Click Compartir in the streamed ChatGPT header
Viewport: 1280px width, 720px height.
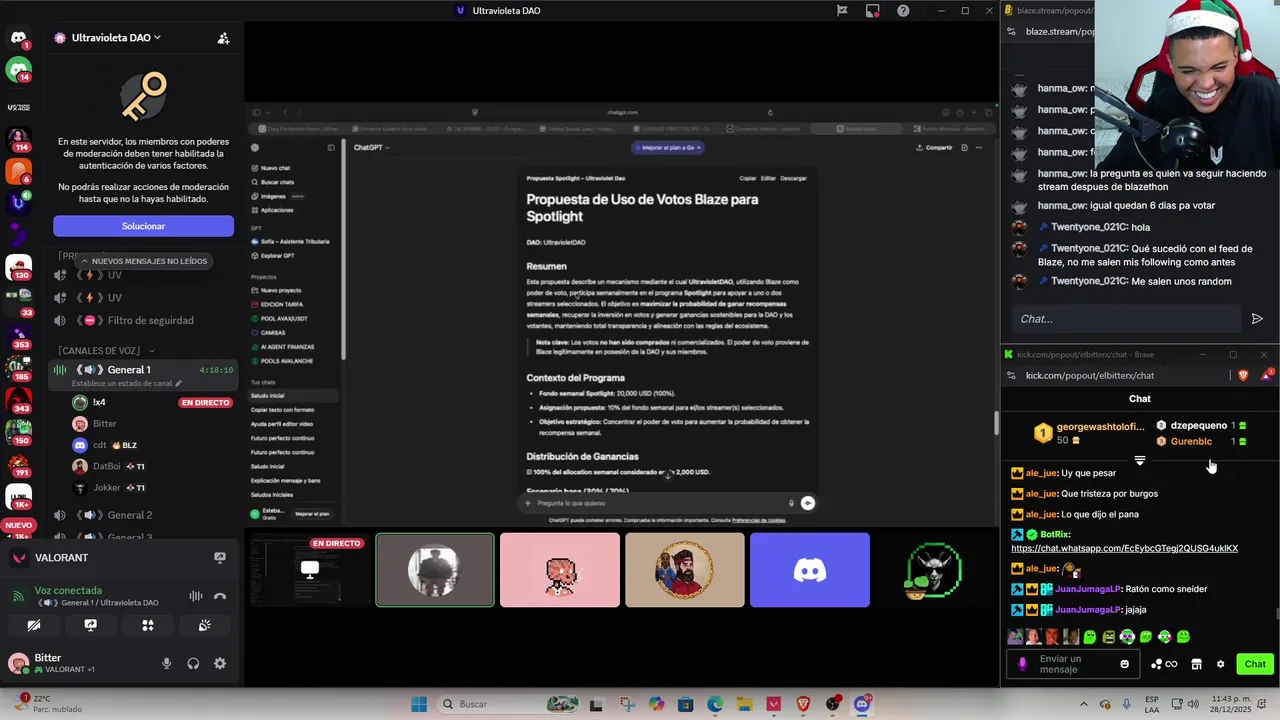(x=934, y=147)
